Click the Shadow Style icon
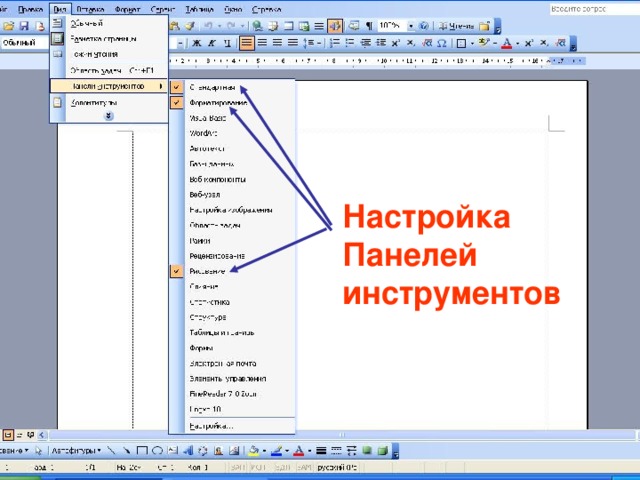Screen dimensions: 640x480 [x=367, y=451]
